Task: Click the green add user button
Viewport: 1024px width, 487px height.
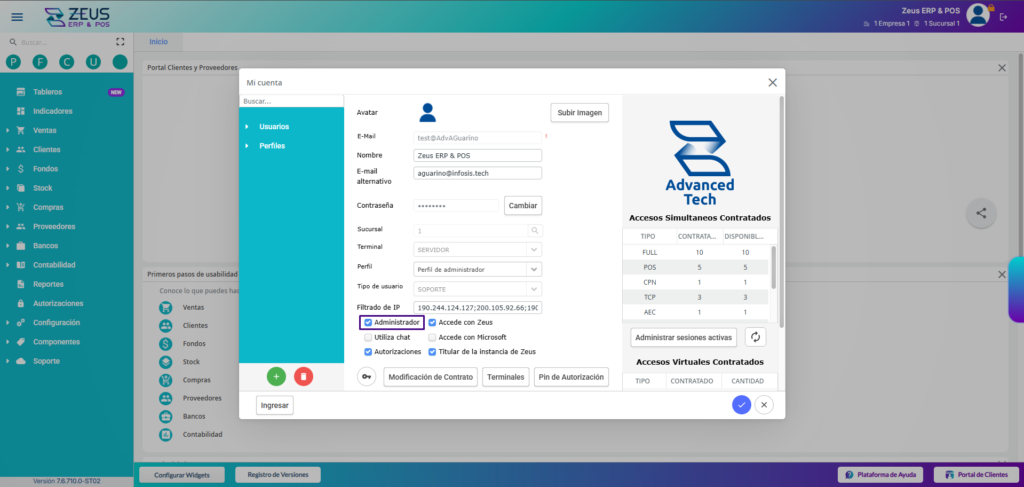Action: tap(277, 376)
